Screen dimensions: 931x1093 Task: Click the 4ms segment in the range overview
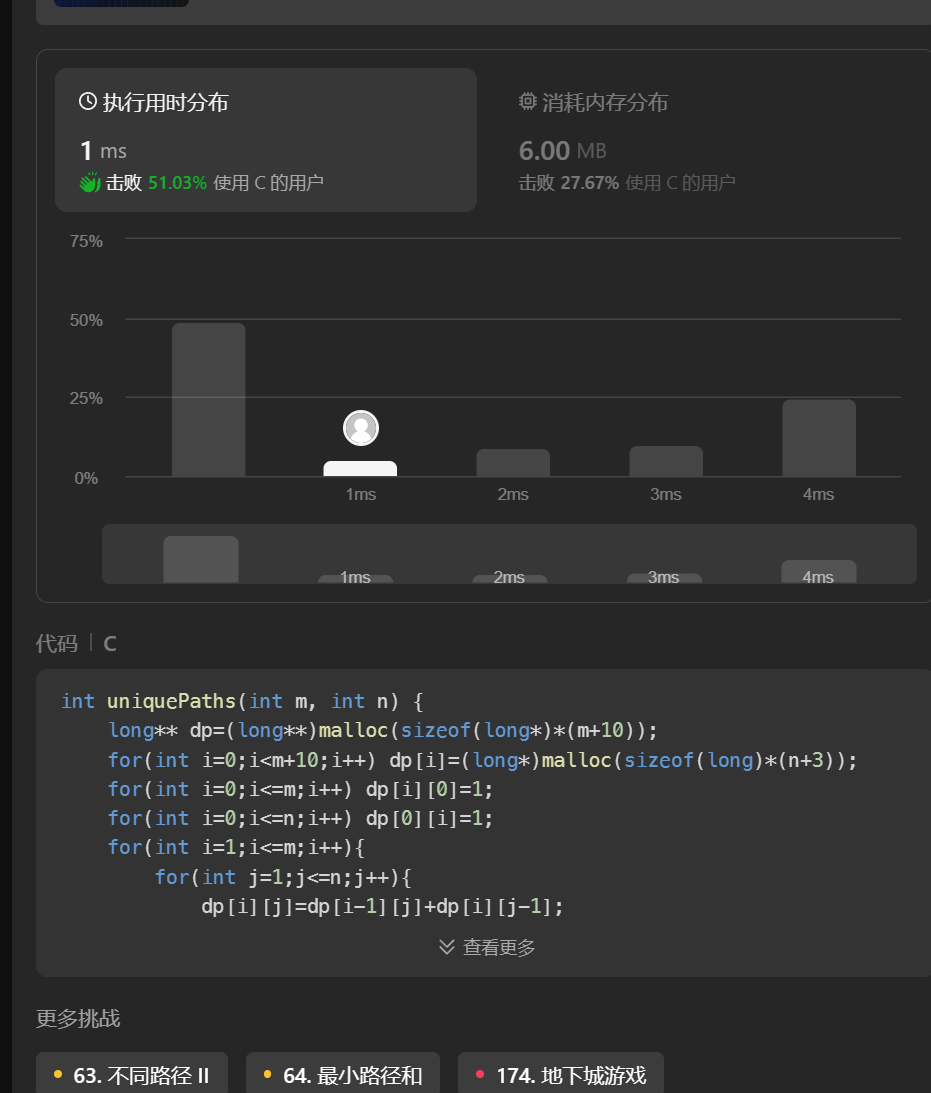pos(818,572)
